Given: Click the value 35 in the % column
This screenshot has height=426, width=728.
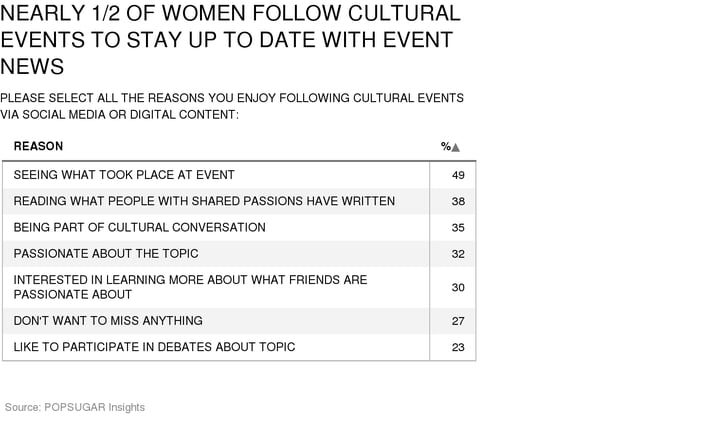Looking at the screenshot, I should point(458,227).
